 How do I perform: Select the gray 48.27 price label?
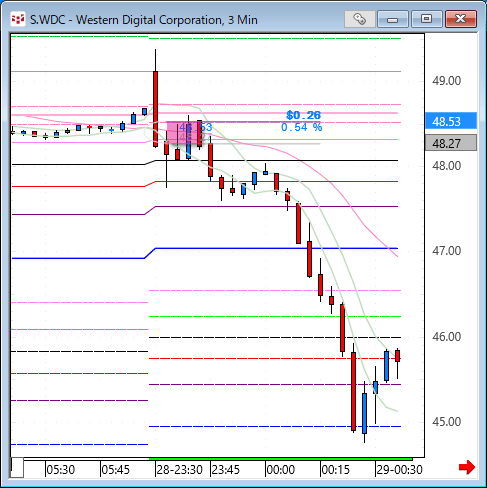[x=451, y=143]
